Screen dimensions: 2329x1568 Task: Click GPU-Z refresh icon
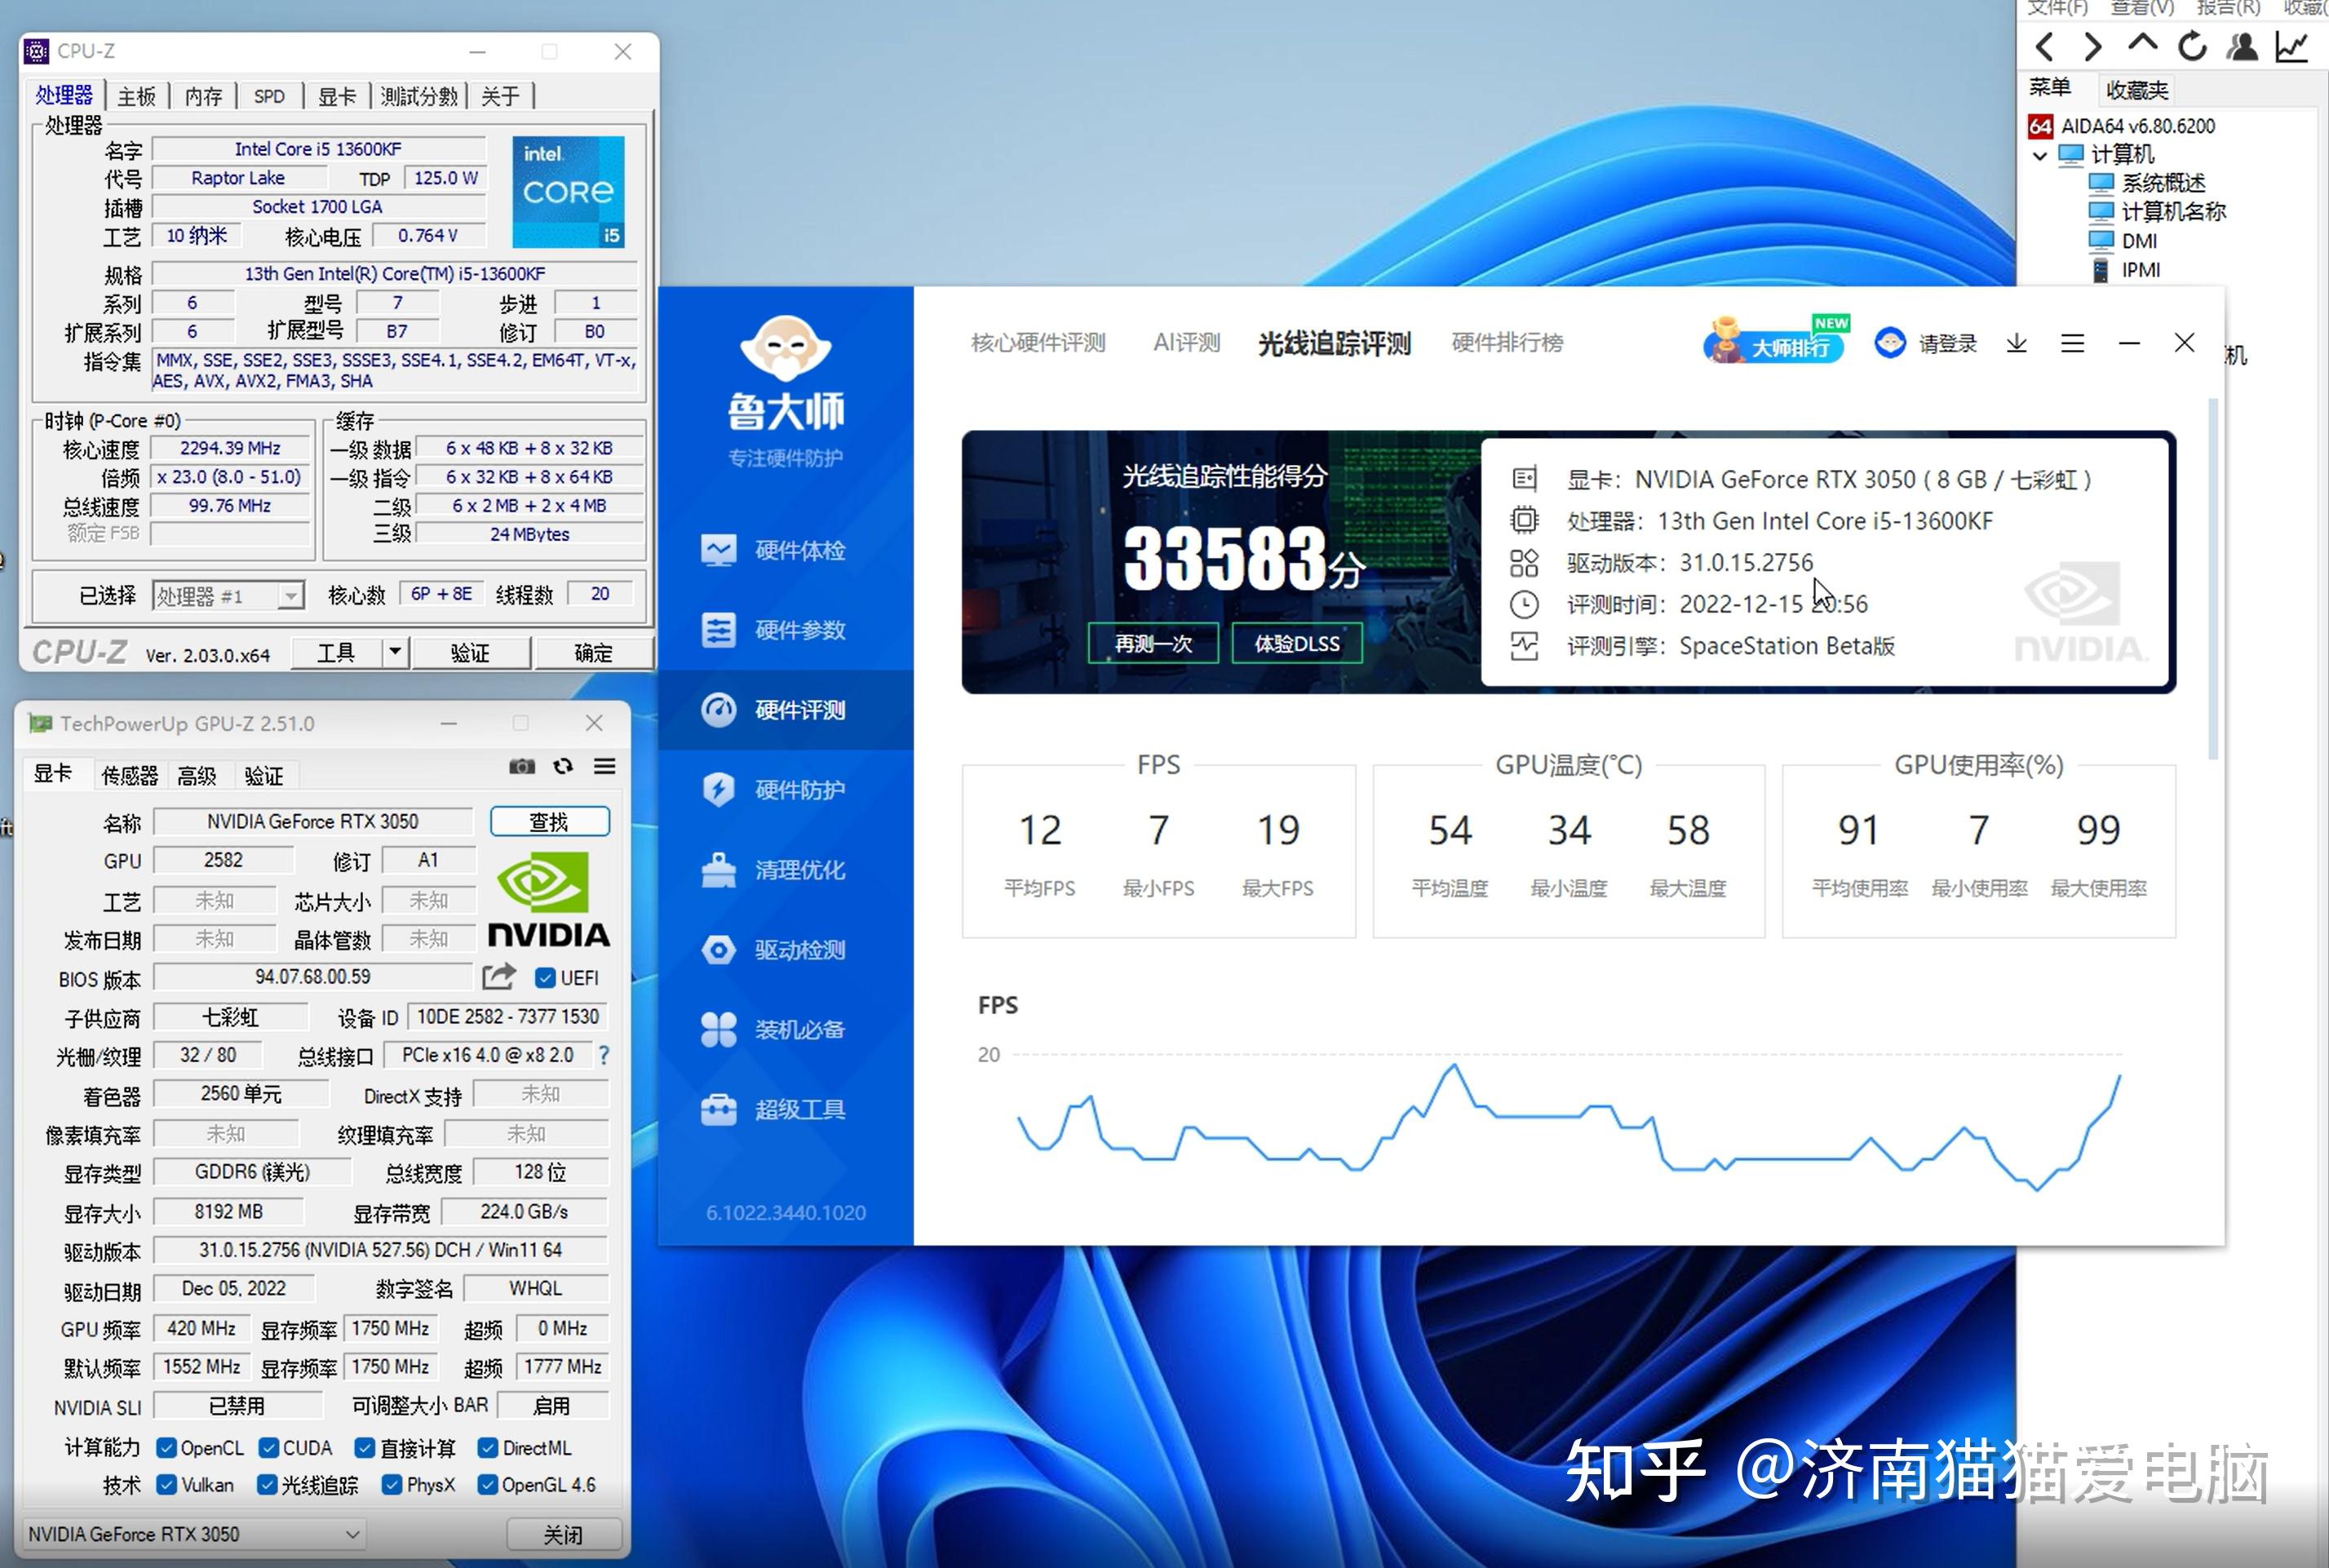click(x=563, y=766)
